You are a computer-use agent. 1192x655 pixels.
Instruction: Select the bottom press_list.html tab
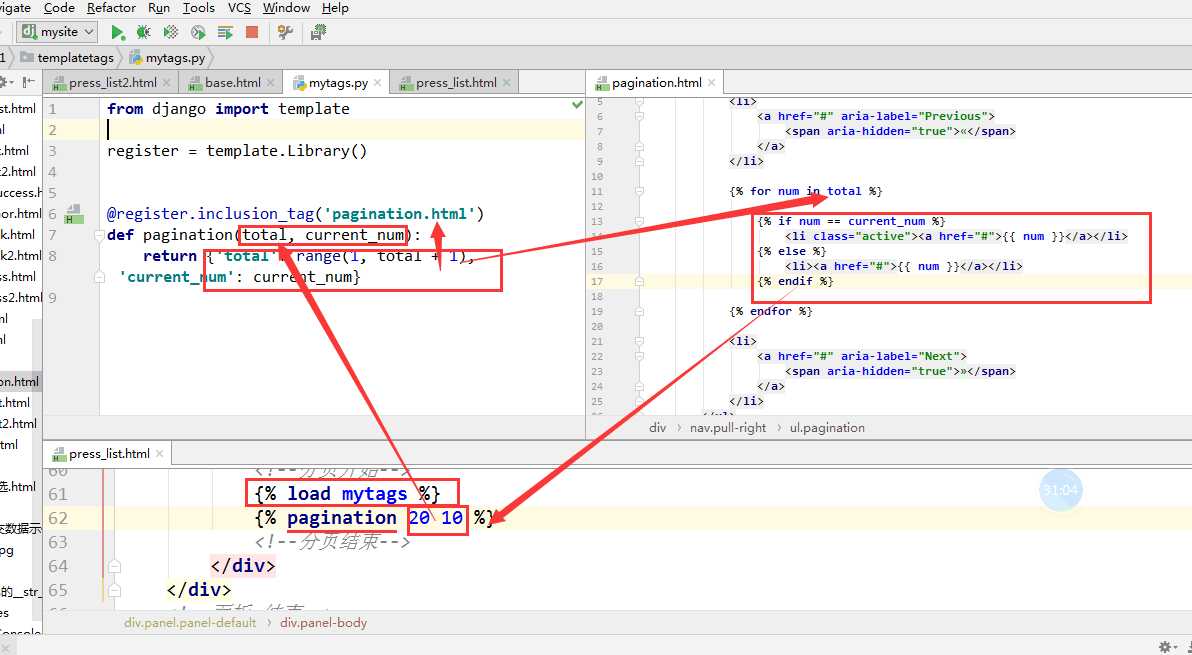pos(109,454)
